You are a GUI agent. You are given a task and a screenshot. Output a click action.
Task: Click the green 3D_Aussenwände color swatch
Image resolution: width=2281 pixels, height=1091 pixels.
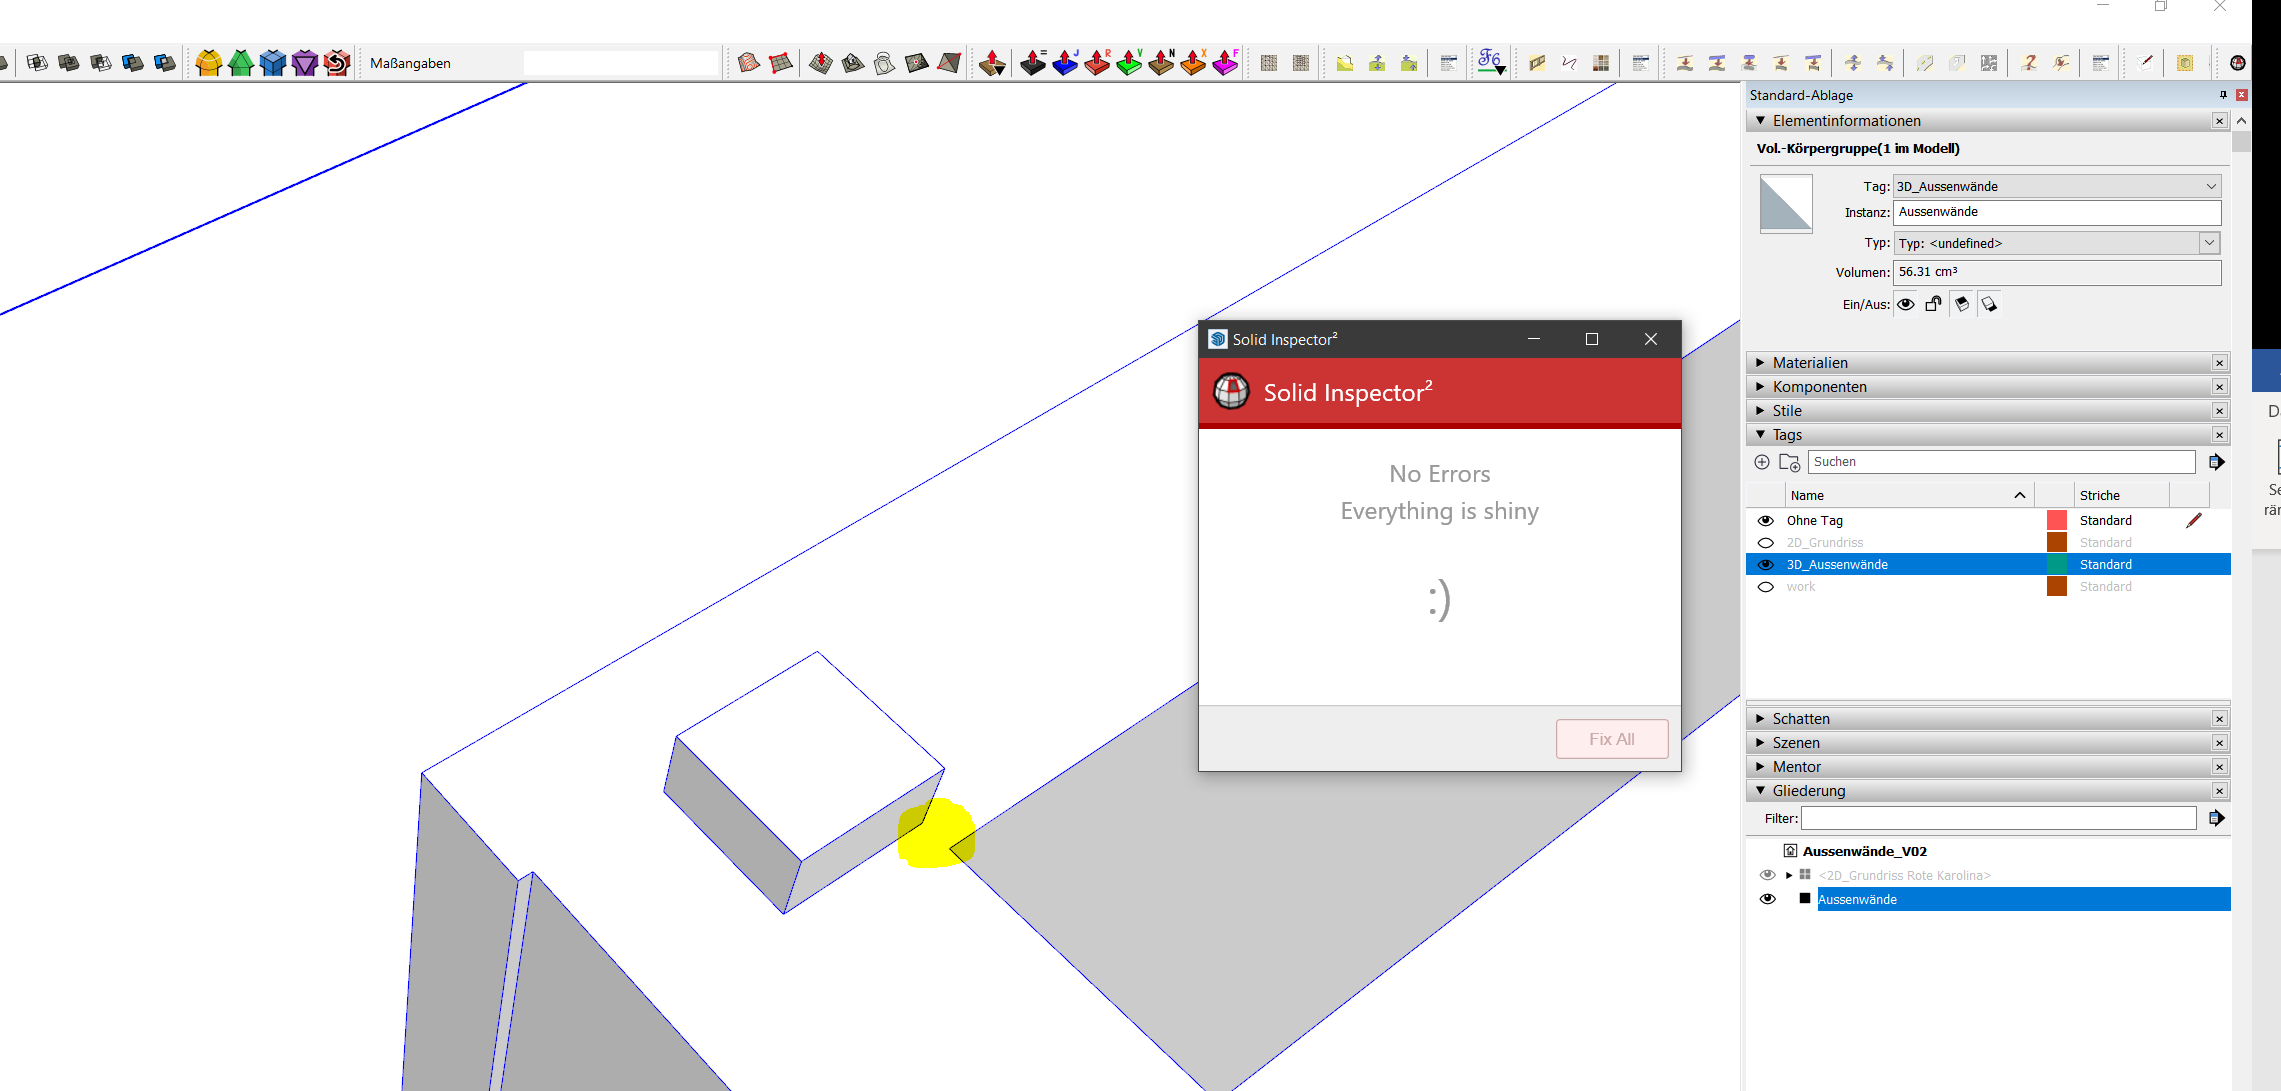tap(2056, 565)
